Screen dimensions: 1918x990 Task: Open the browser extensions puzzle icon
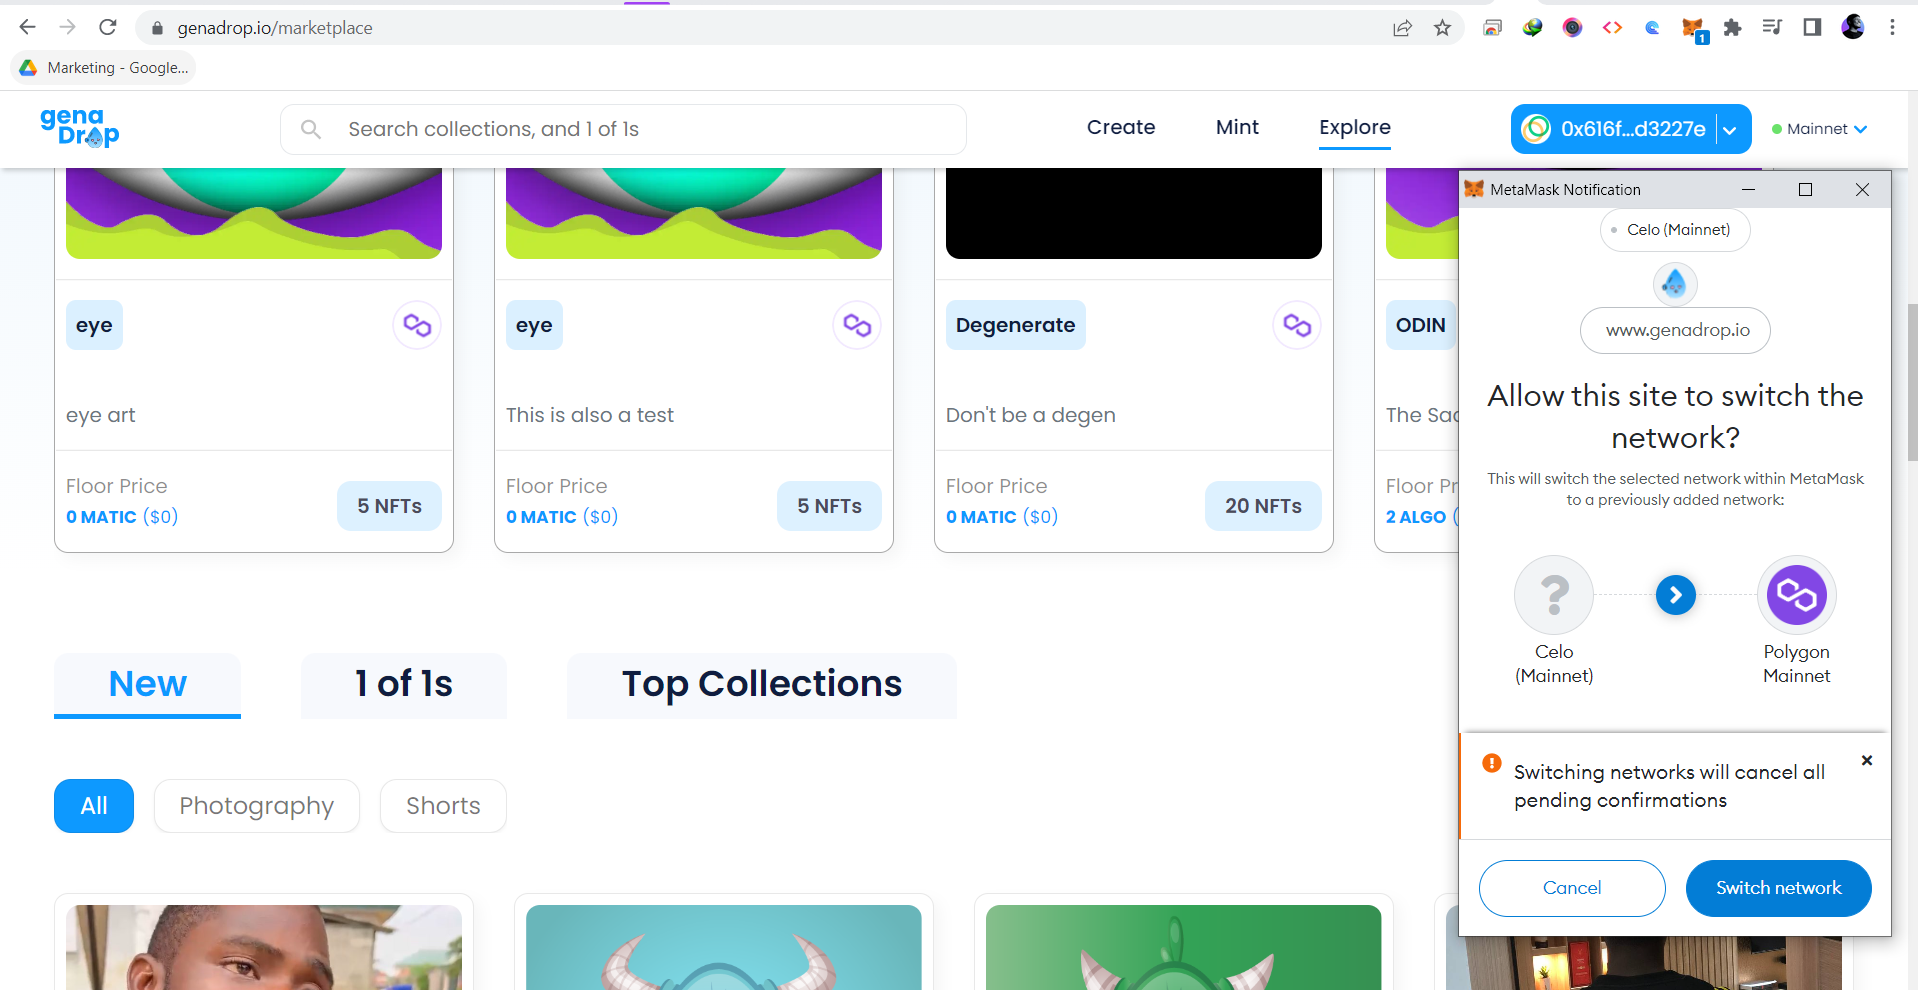tap(1733, 27)
